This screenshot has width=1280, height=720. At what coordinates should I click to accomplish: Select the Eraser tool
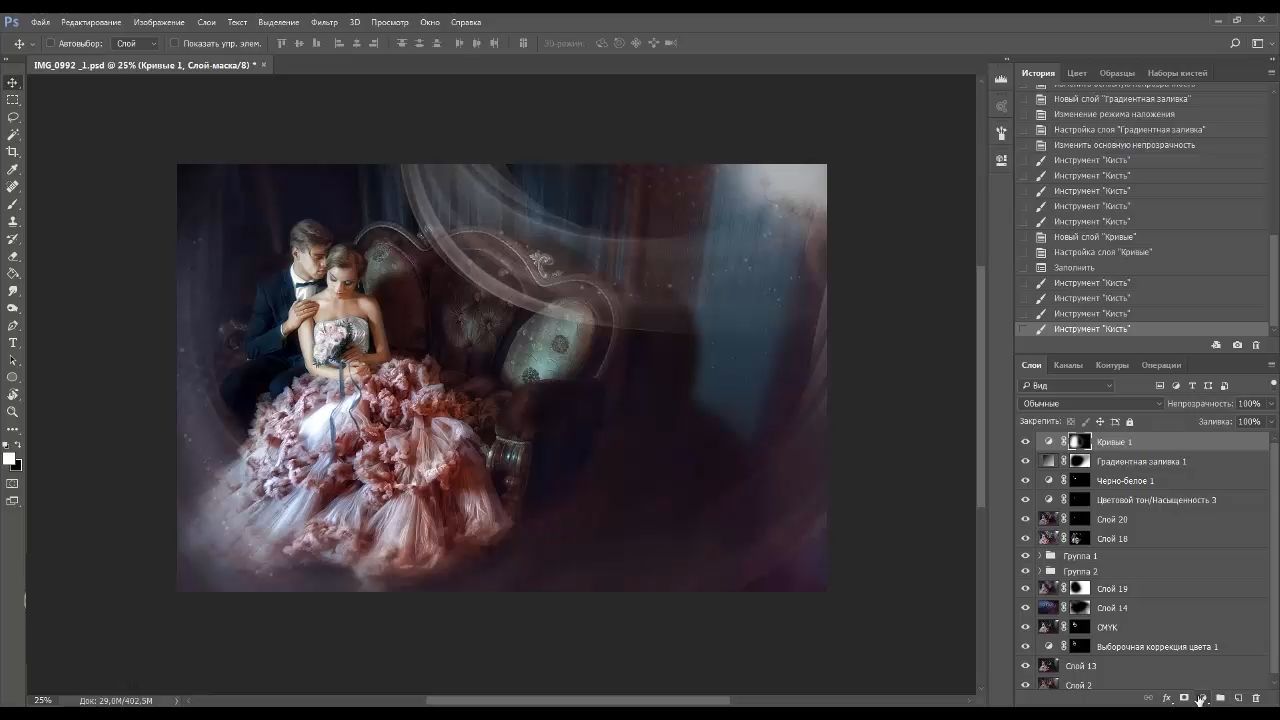(13, 256)
